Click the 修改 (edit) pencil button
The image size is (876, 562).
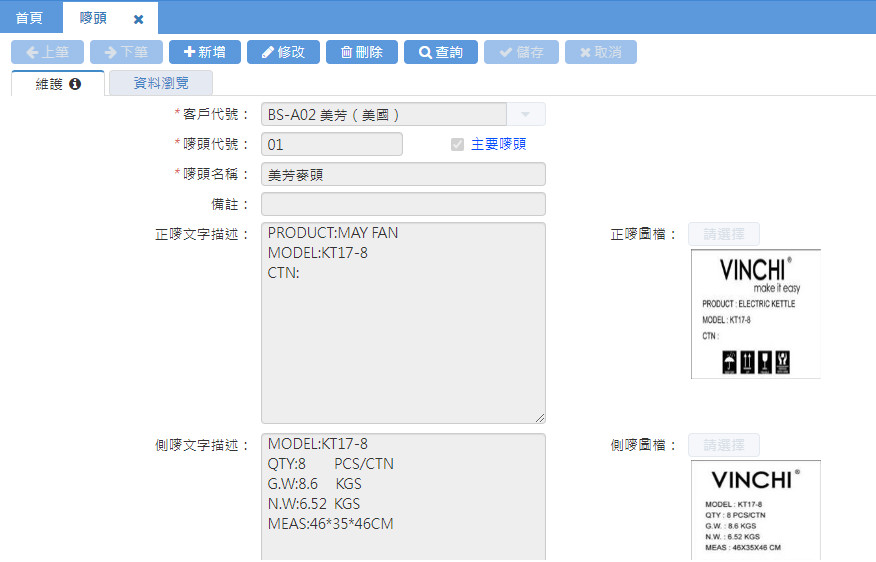point(283,52)
